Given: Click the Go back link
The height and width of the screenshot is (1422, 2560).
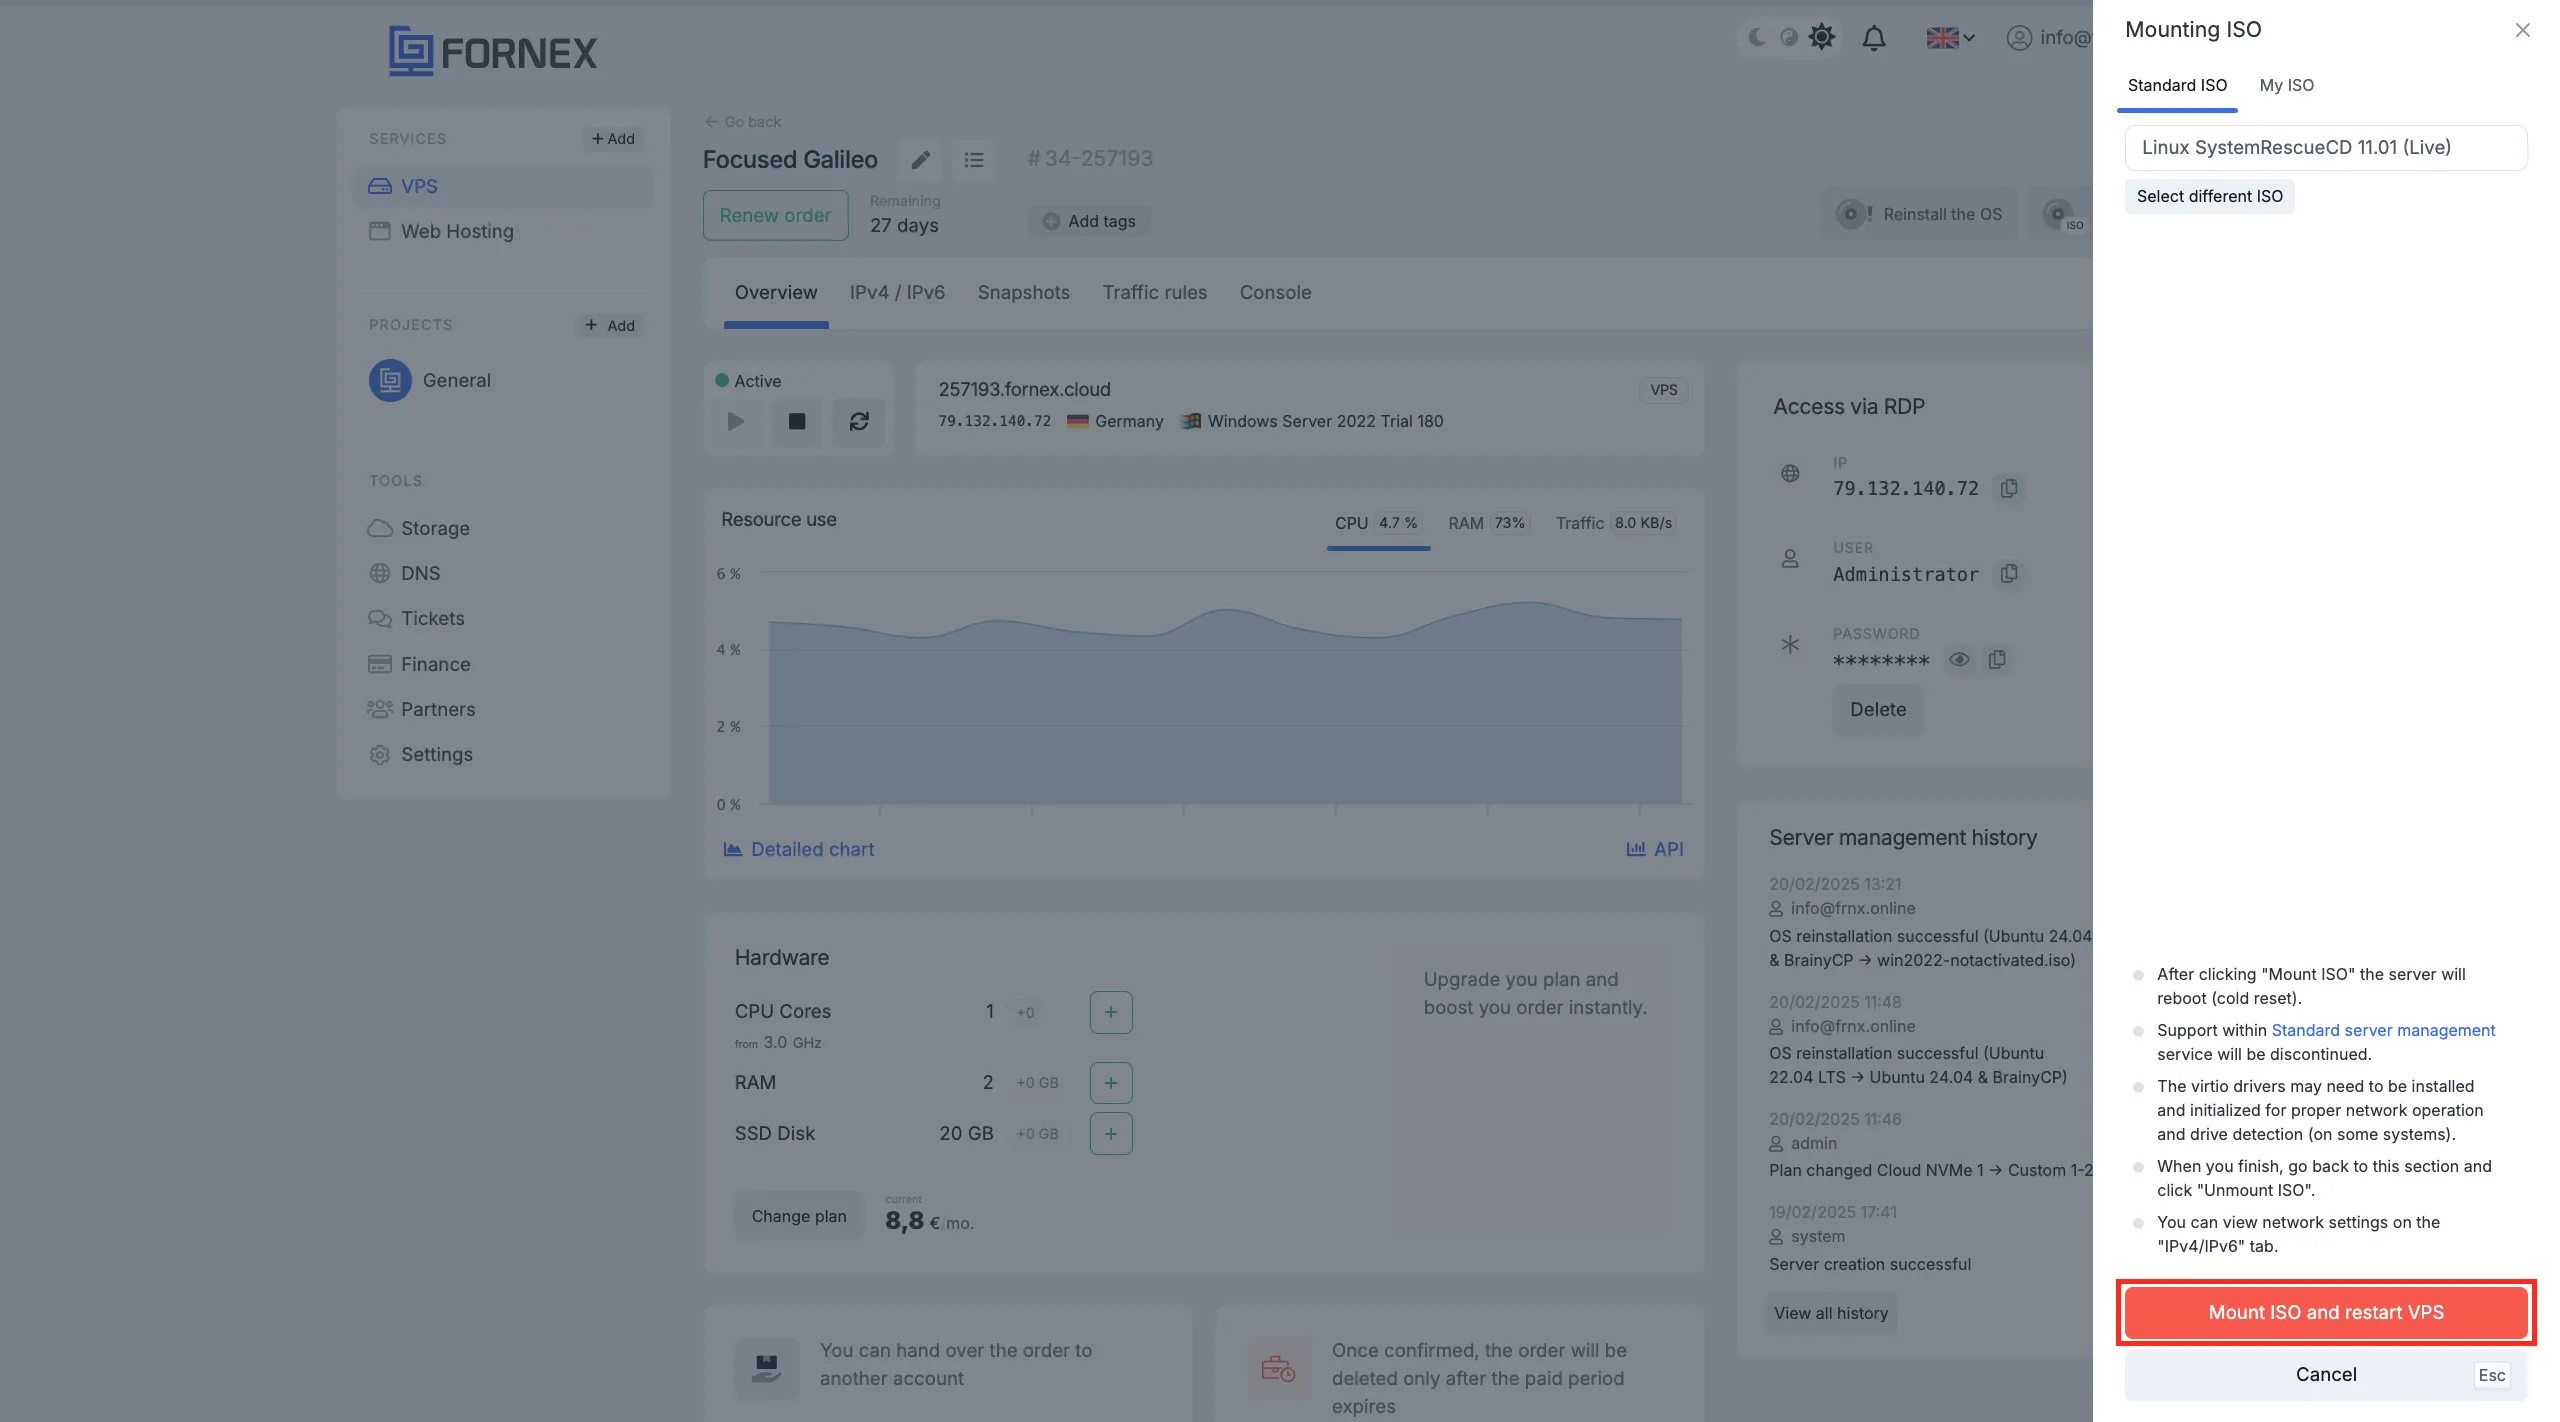Looking at the screenshot, I should tap(743, 121).
